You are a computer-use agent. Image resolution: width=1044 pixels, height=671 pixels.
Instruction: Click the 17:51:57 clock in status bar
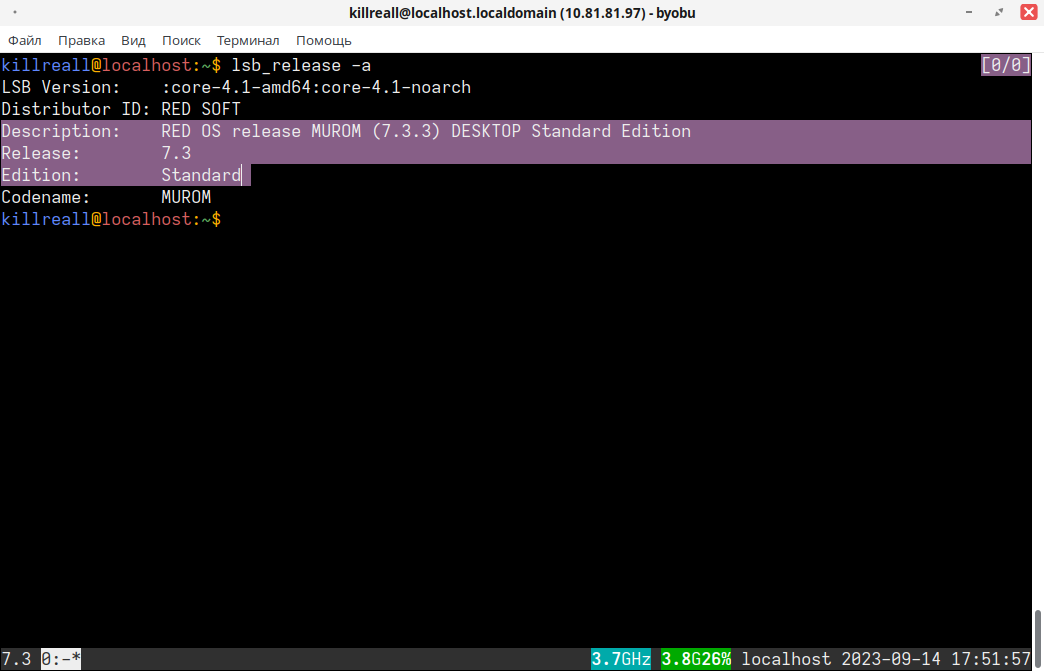(x=991, y=659)
